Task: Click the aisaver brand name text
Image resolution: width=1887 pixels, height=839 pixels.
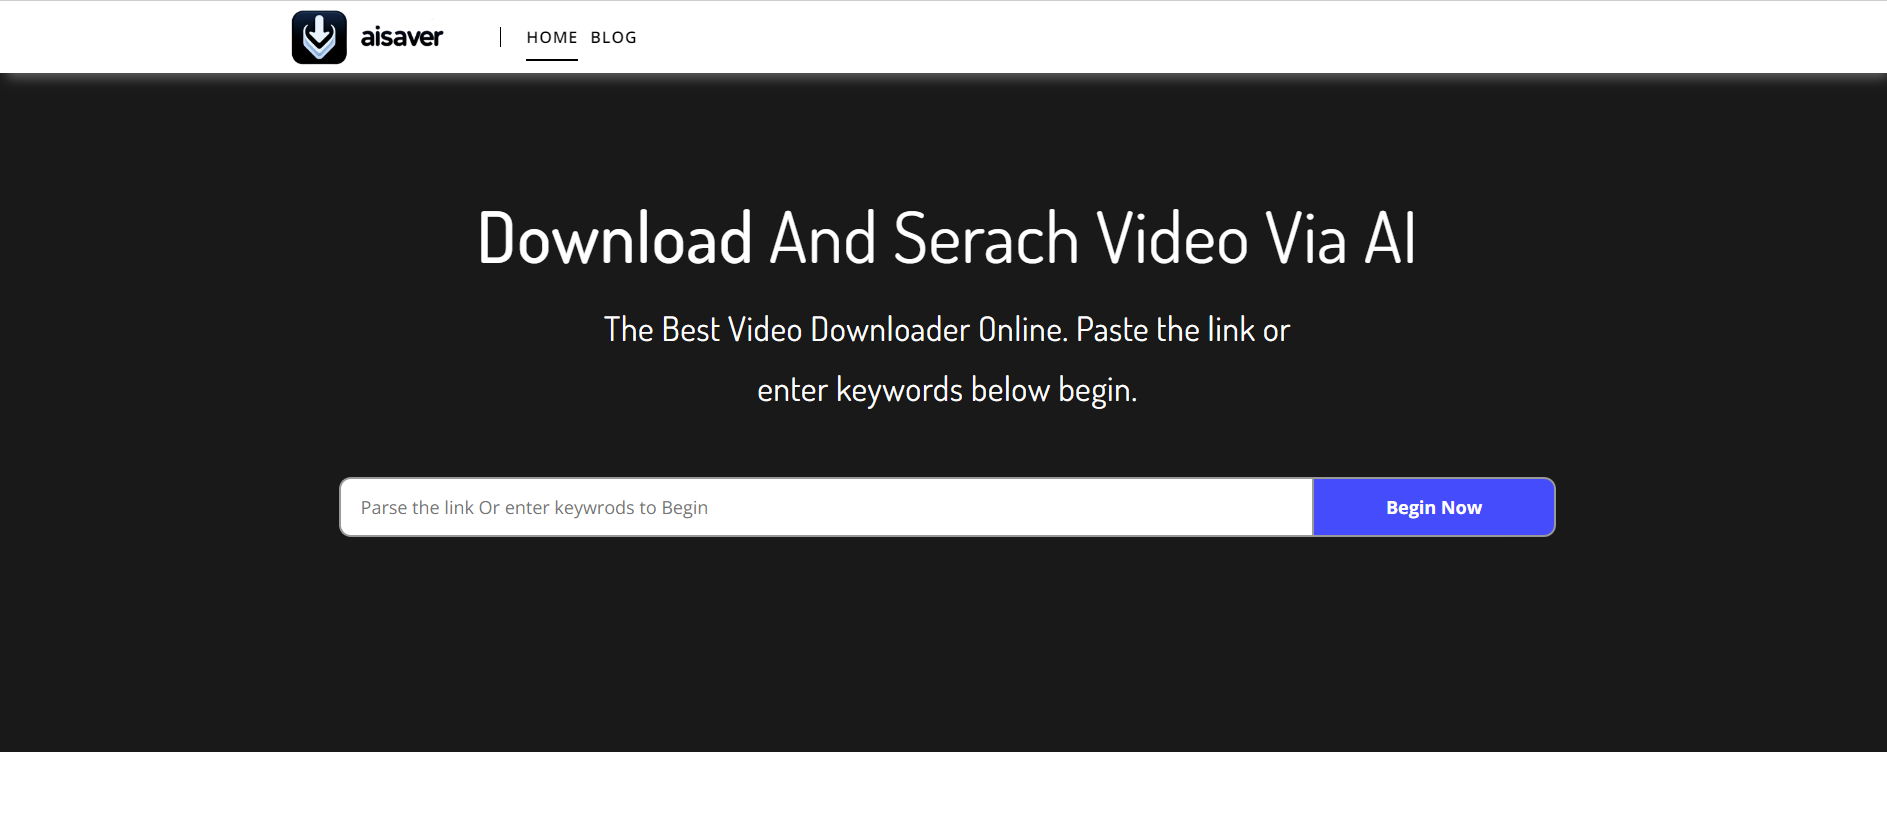Action: [401, 37]
